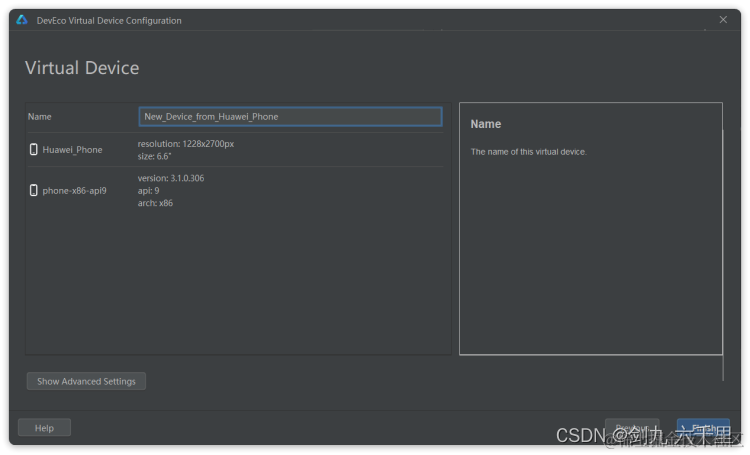750x455 pixels.
Task: Click the Finish button
Action: 703,427
